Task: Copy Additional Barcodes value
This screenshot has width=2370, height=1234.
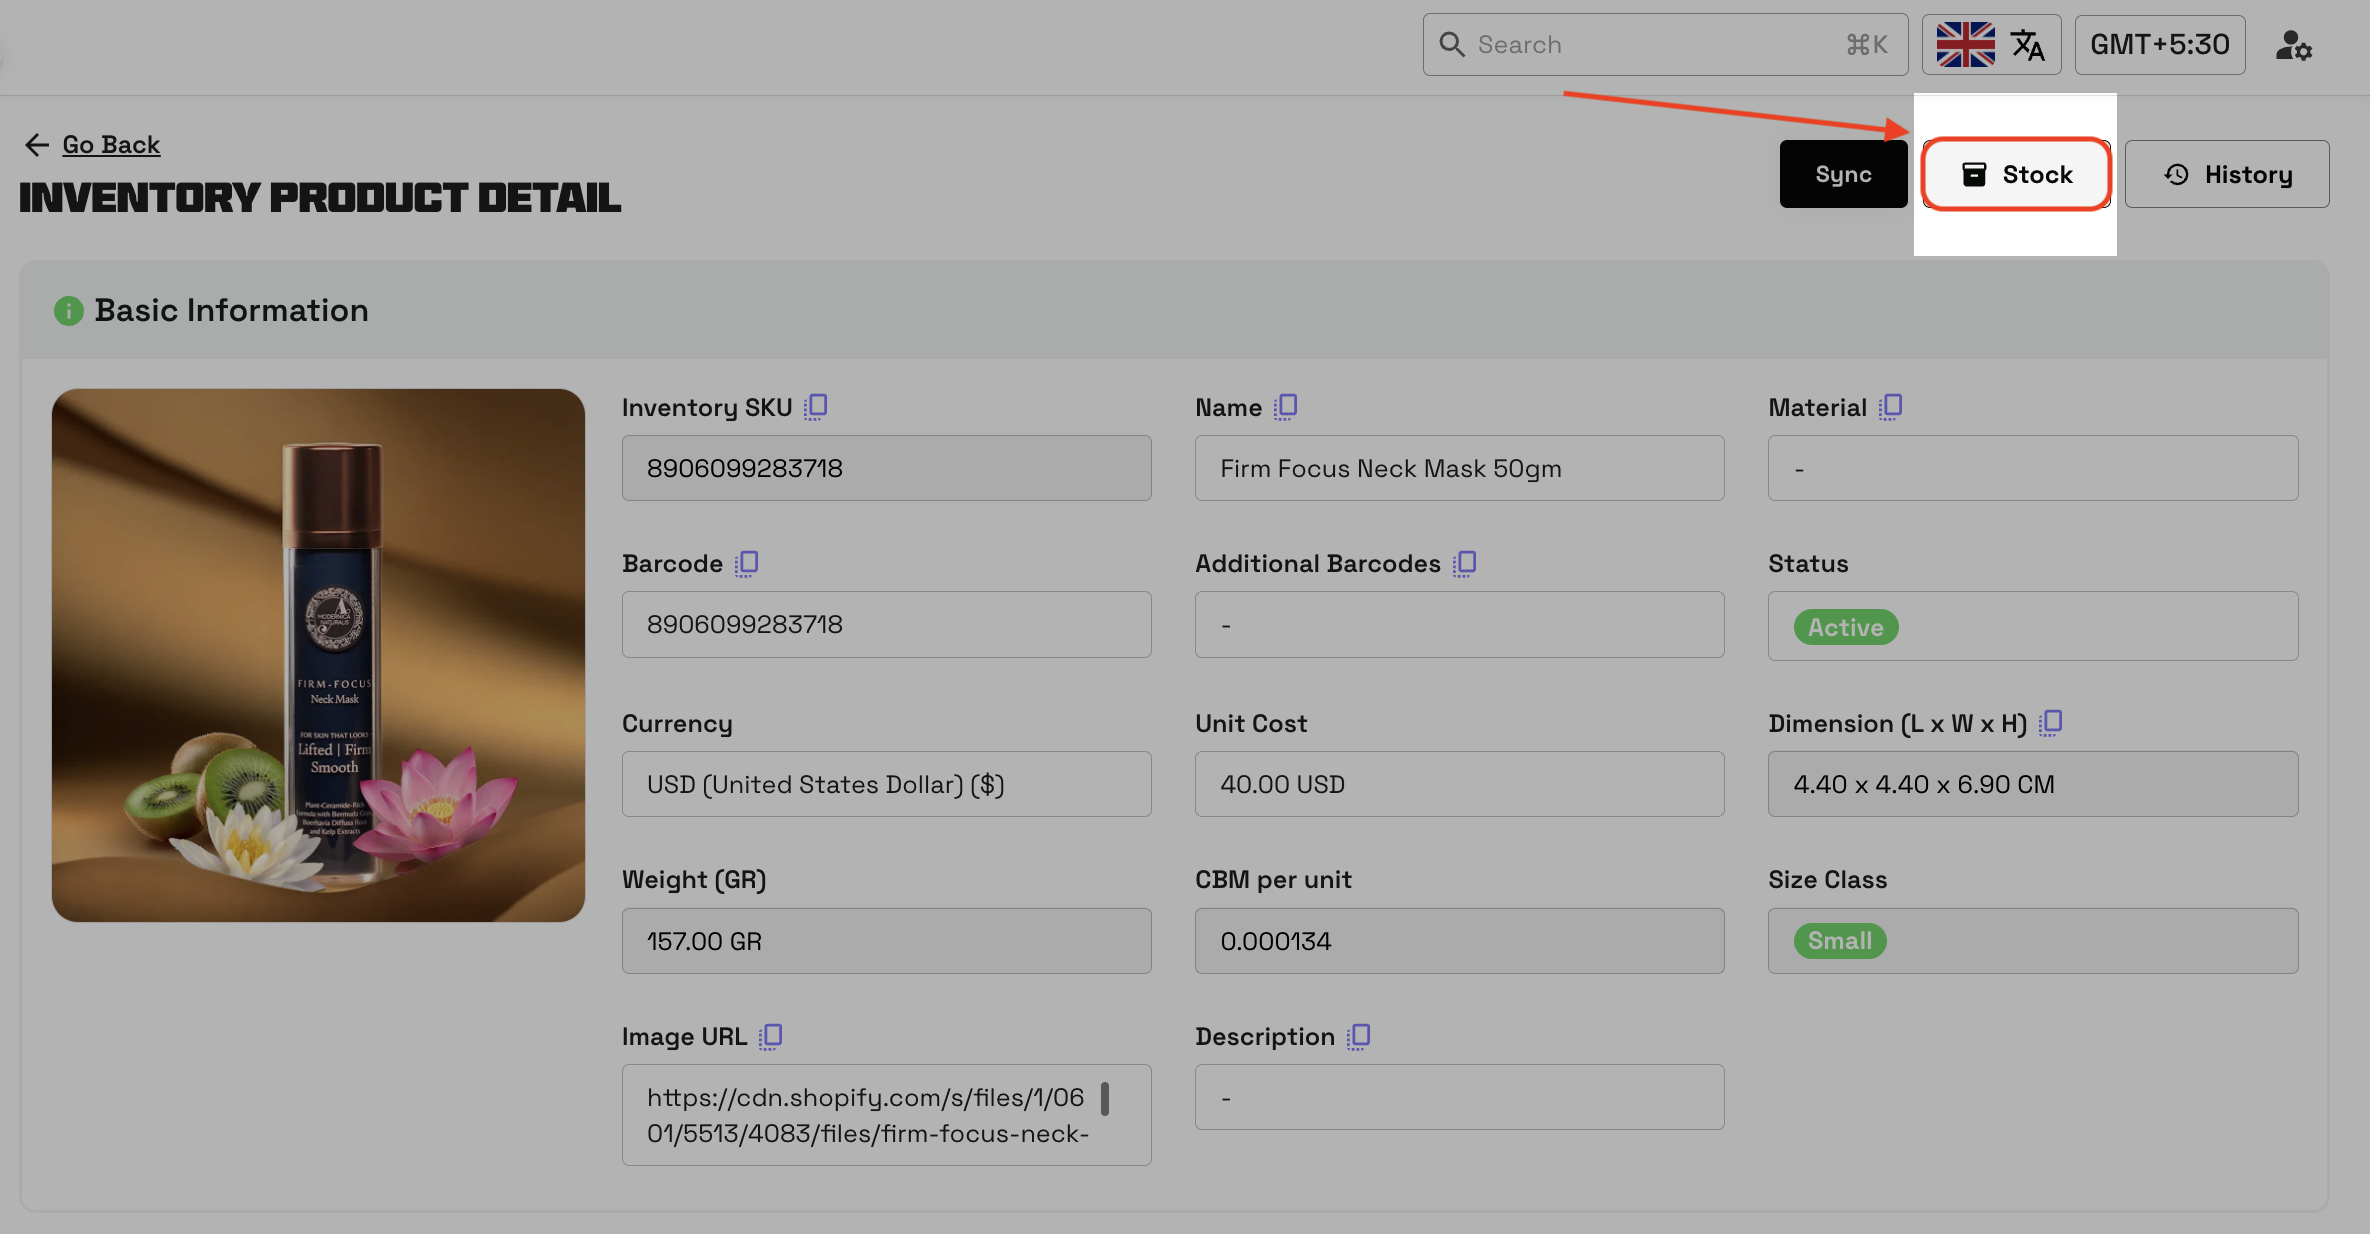Action: click(1465, 563)
